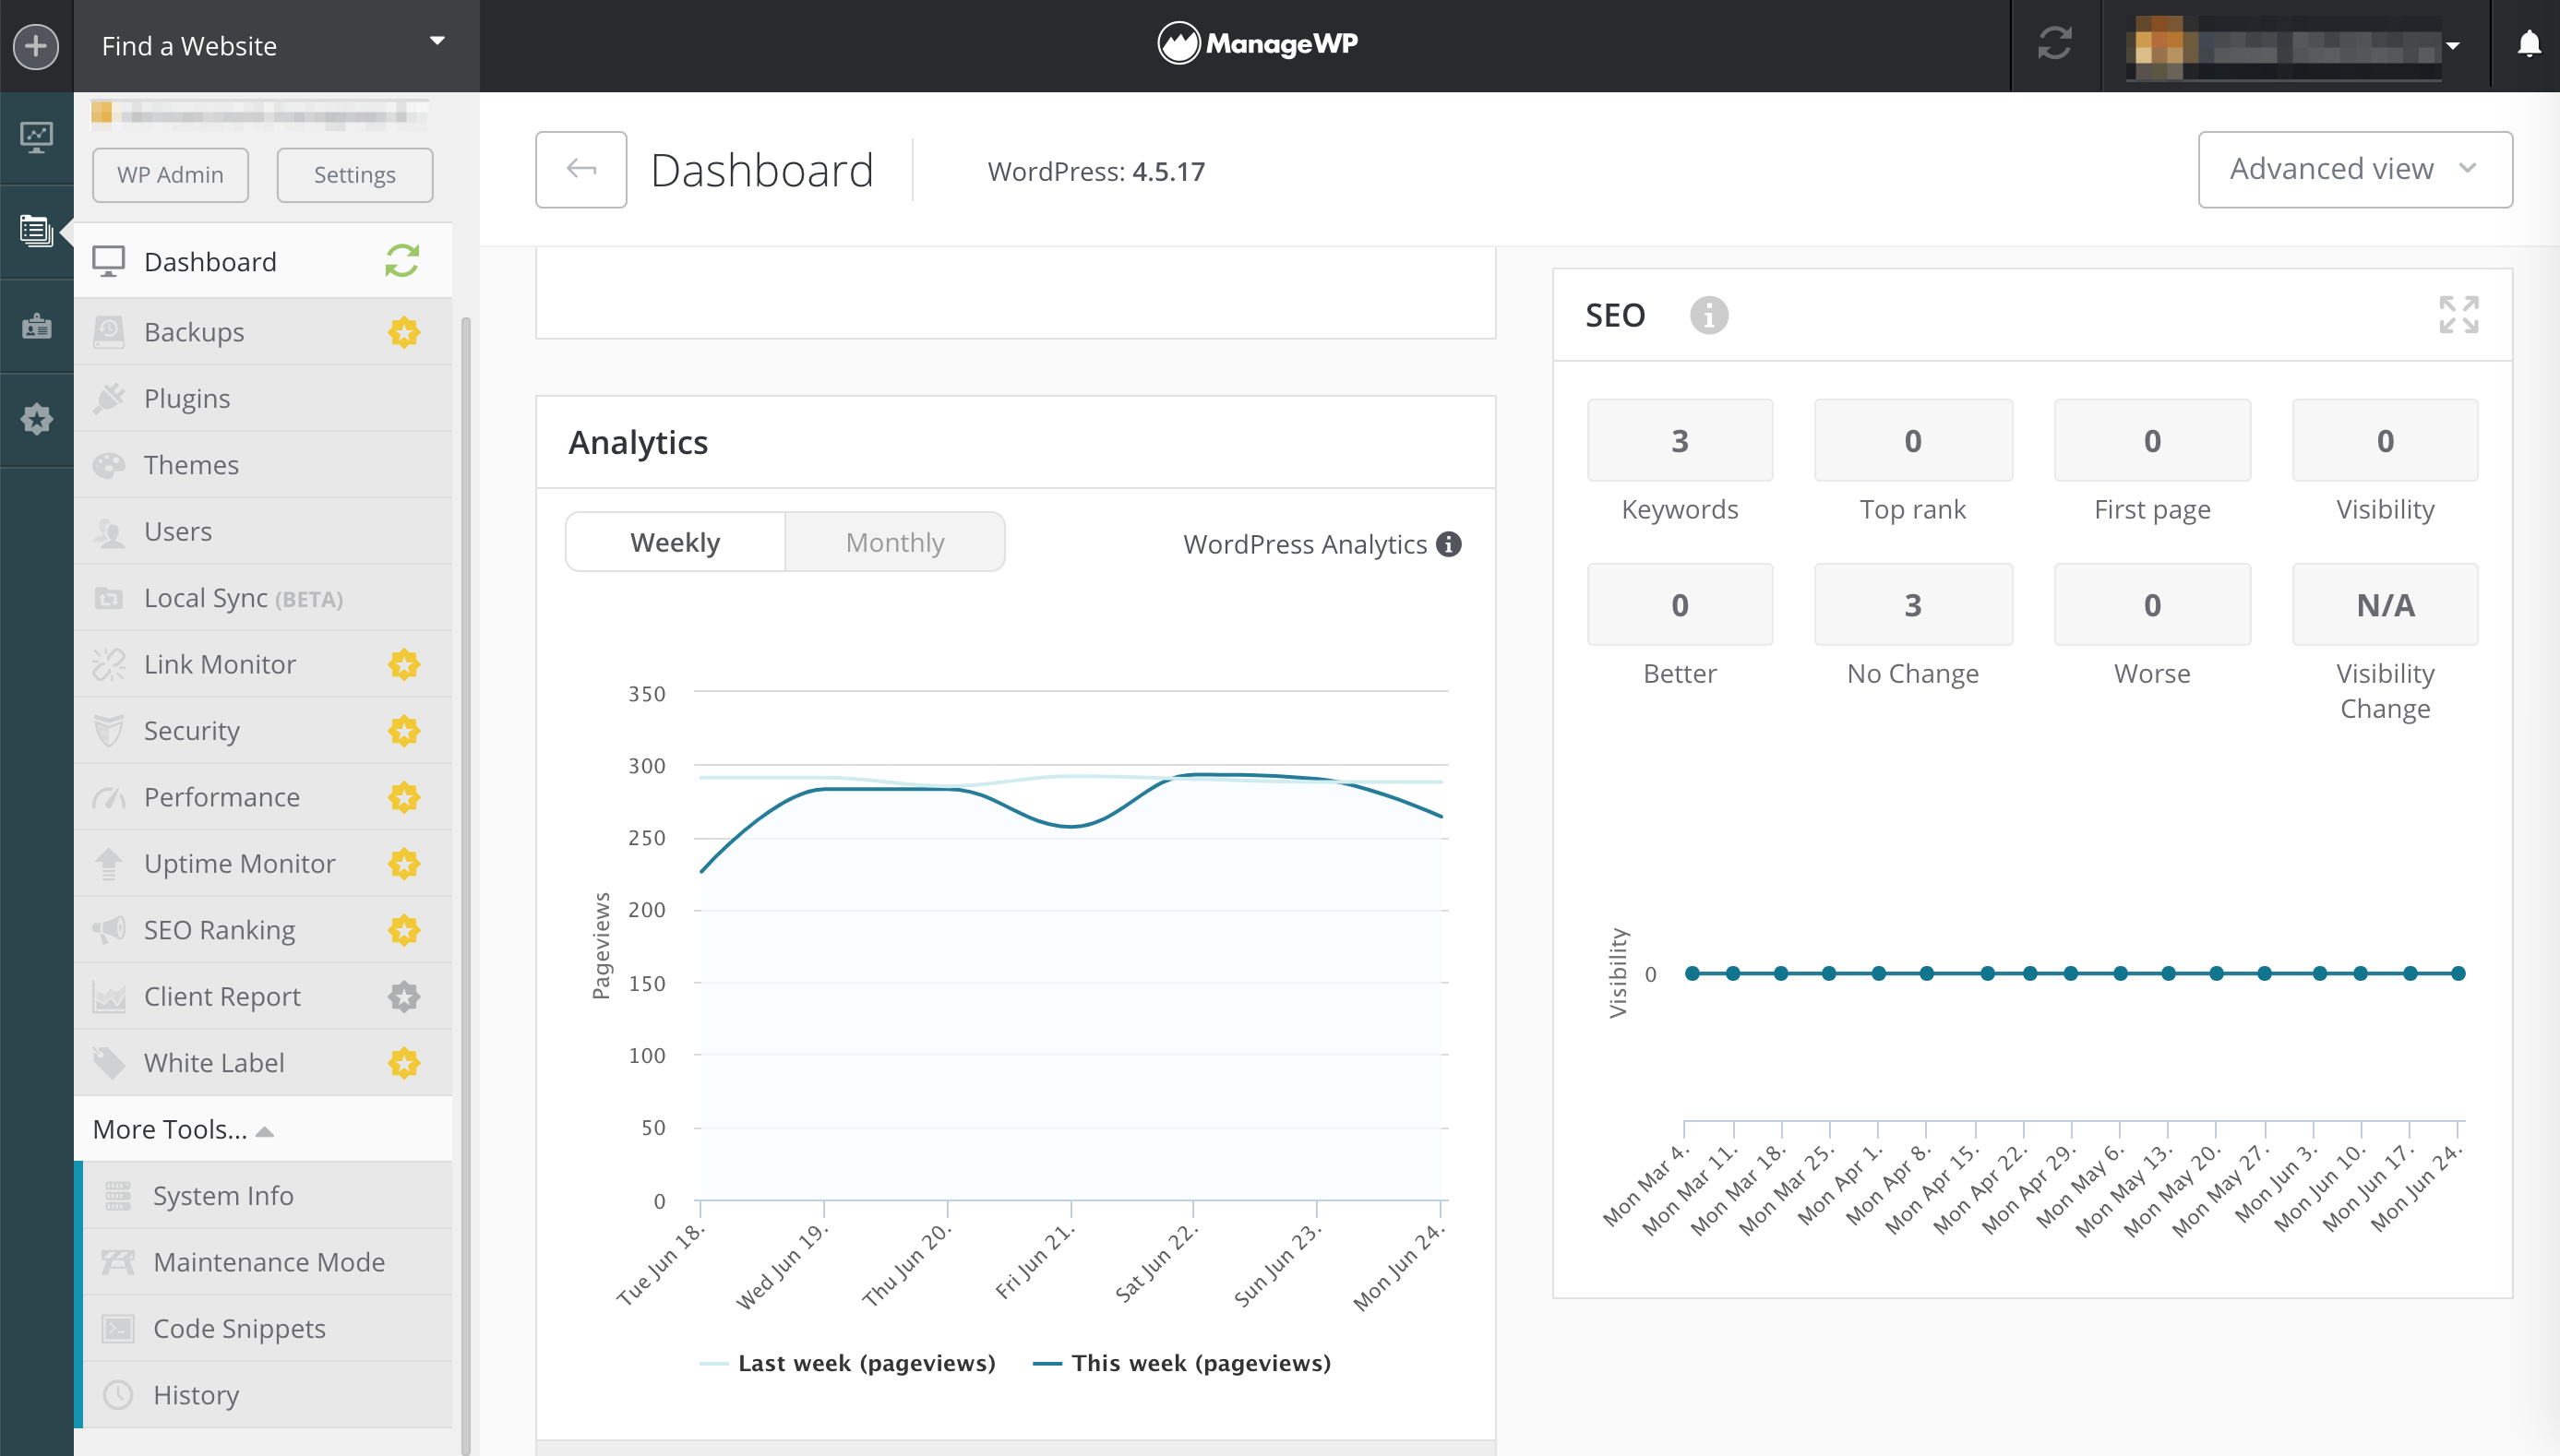Image resolution: width=2560 pixels, height=1456 pixels.
Task: Click the Security premium star badge
Action: click(404, 731)
